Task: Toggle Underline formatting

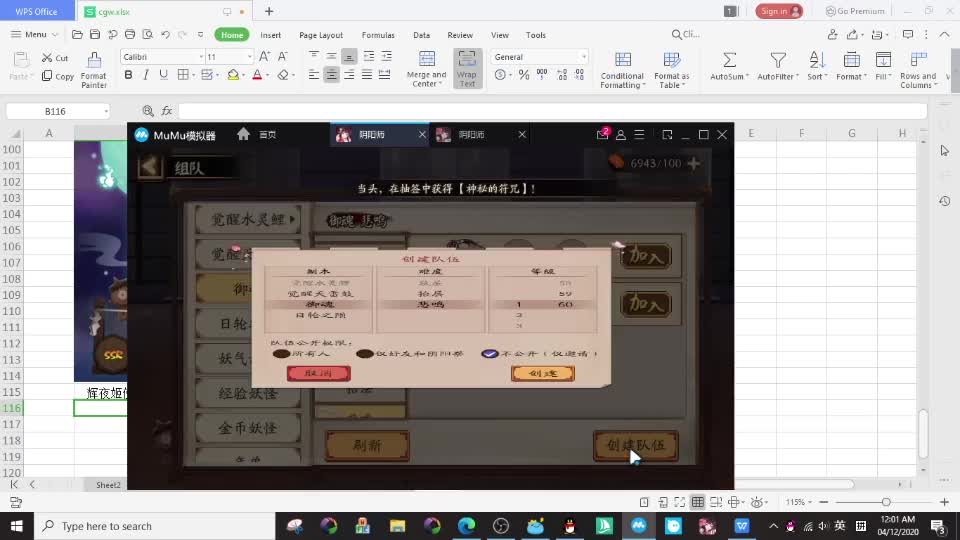Action: pos(163,75)
